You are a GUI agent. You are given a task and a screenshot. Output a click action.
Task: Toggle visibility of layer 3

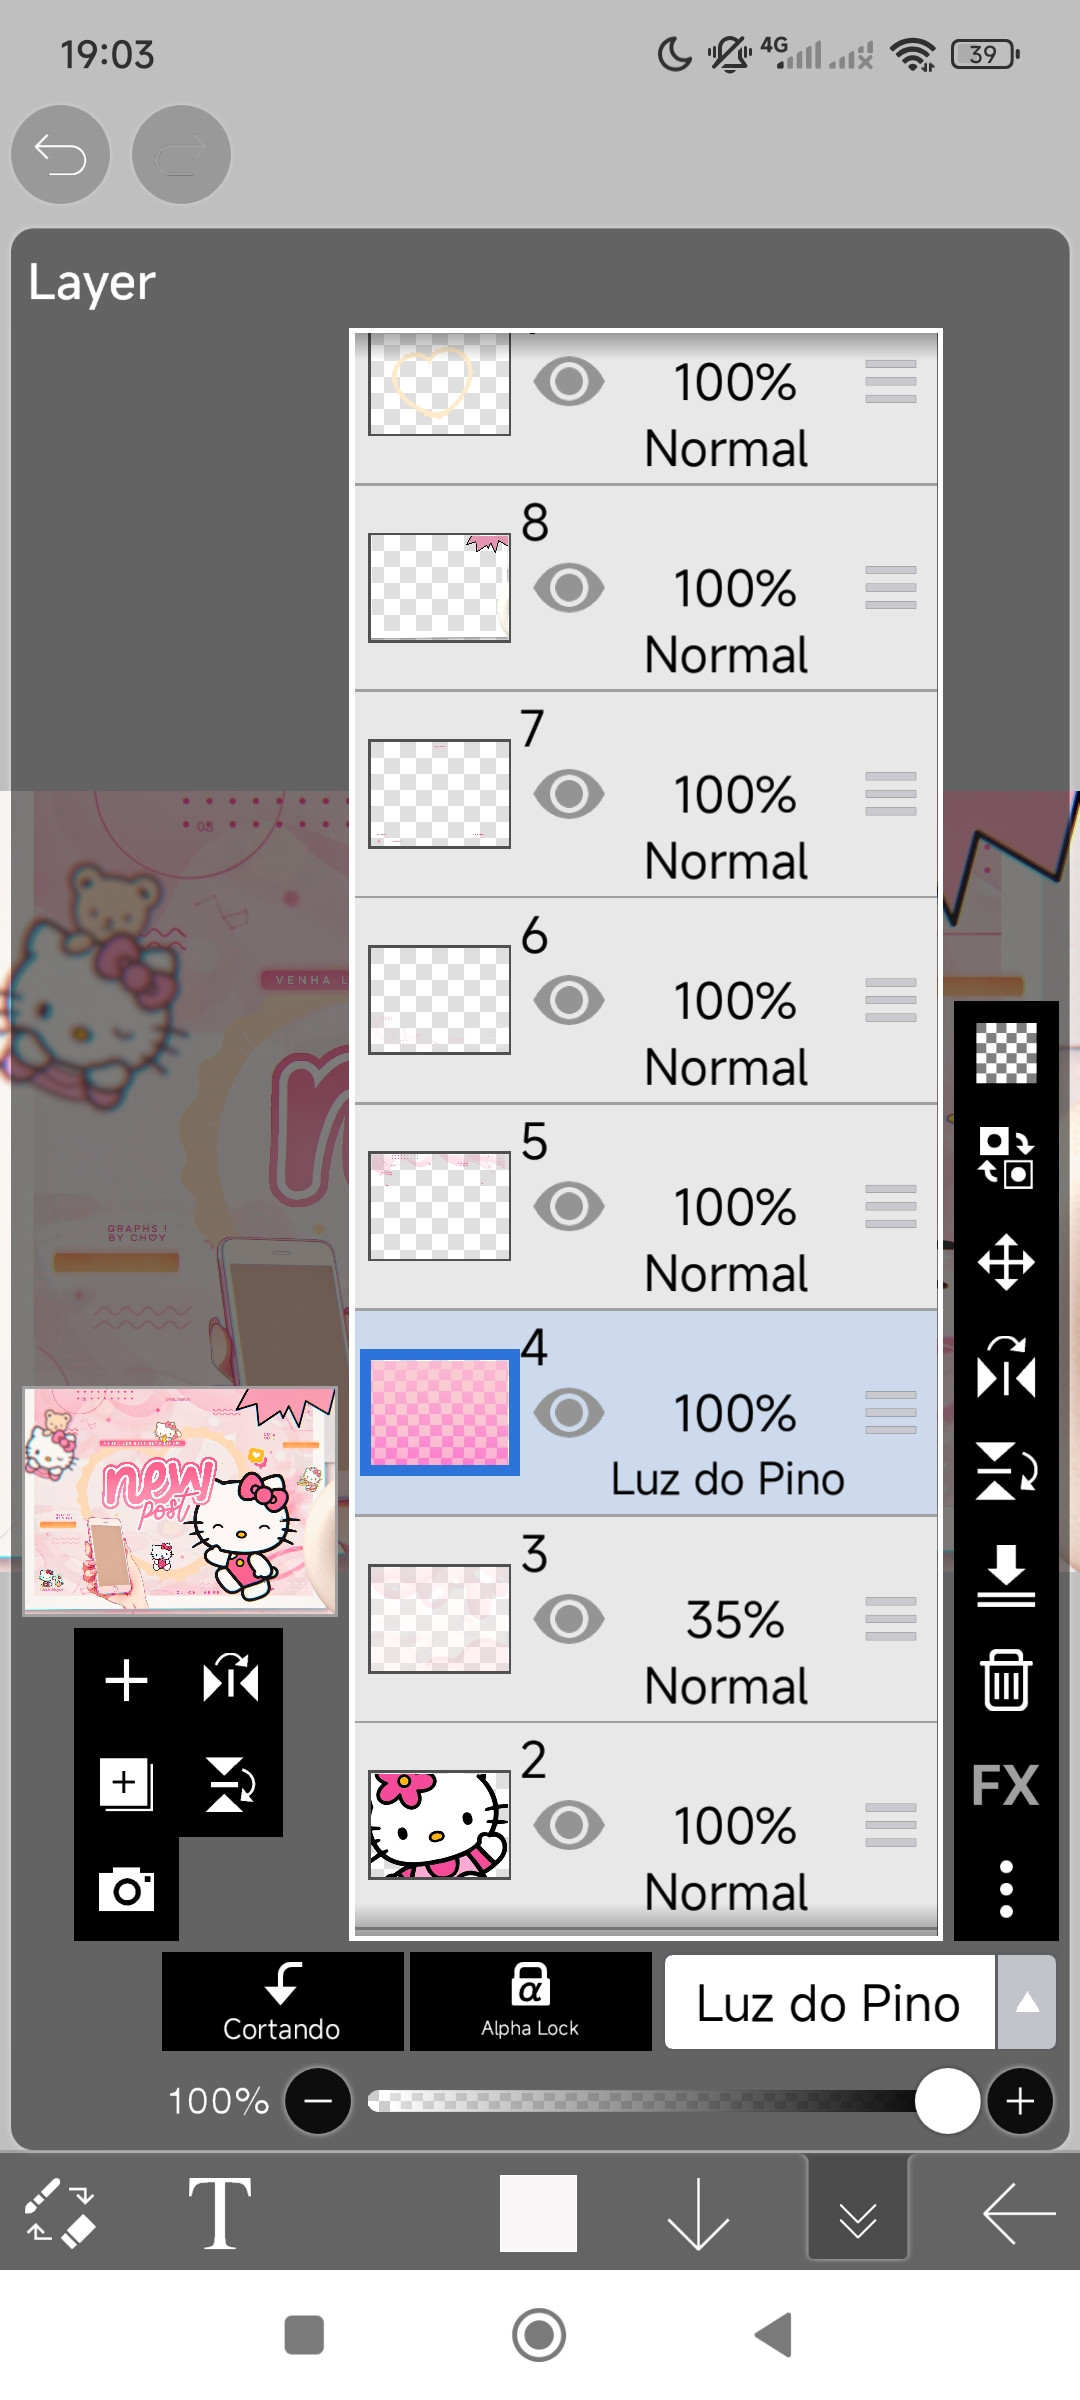569,1619
